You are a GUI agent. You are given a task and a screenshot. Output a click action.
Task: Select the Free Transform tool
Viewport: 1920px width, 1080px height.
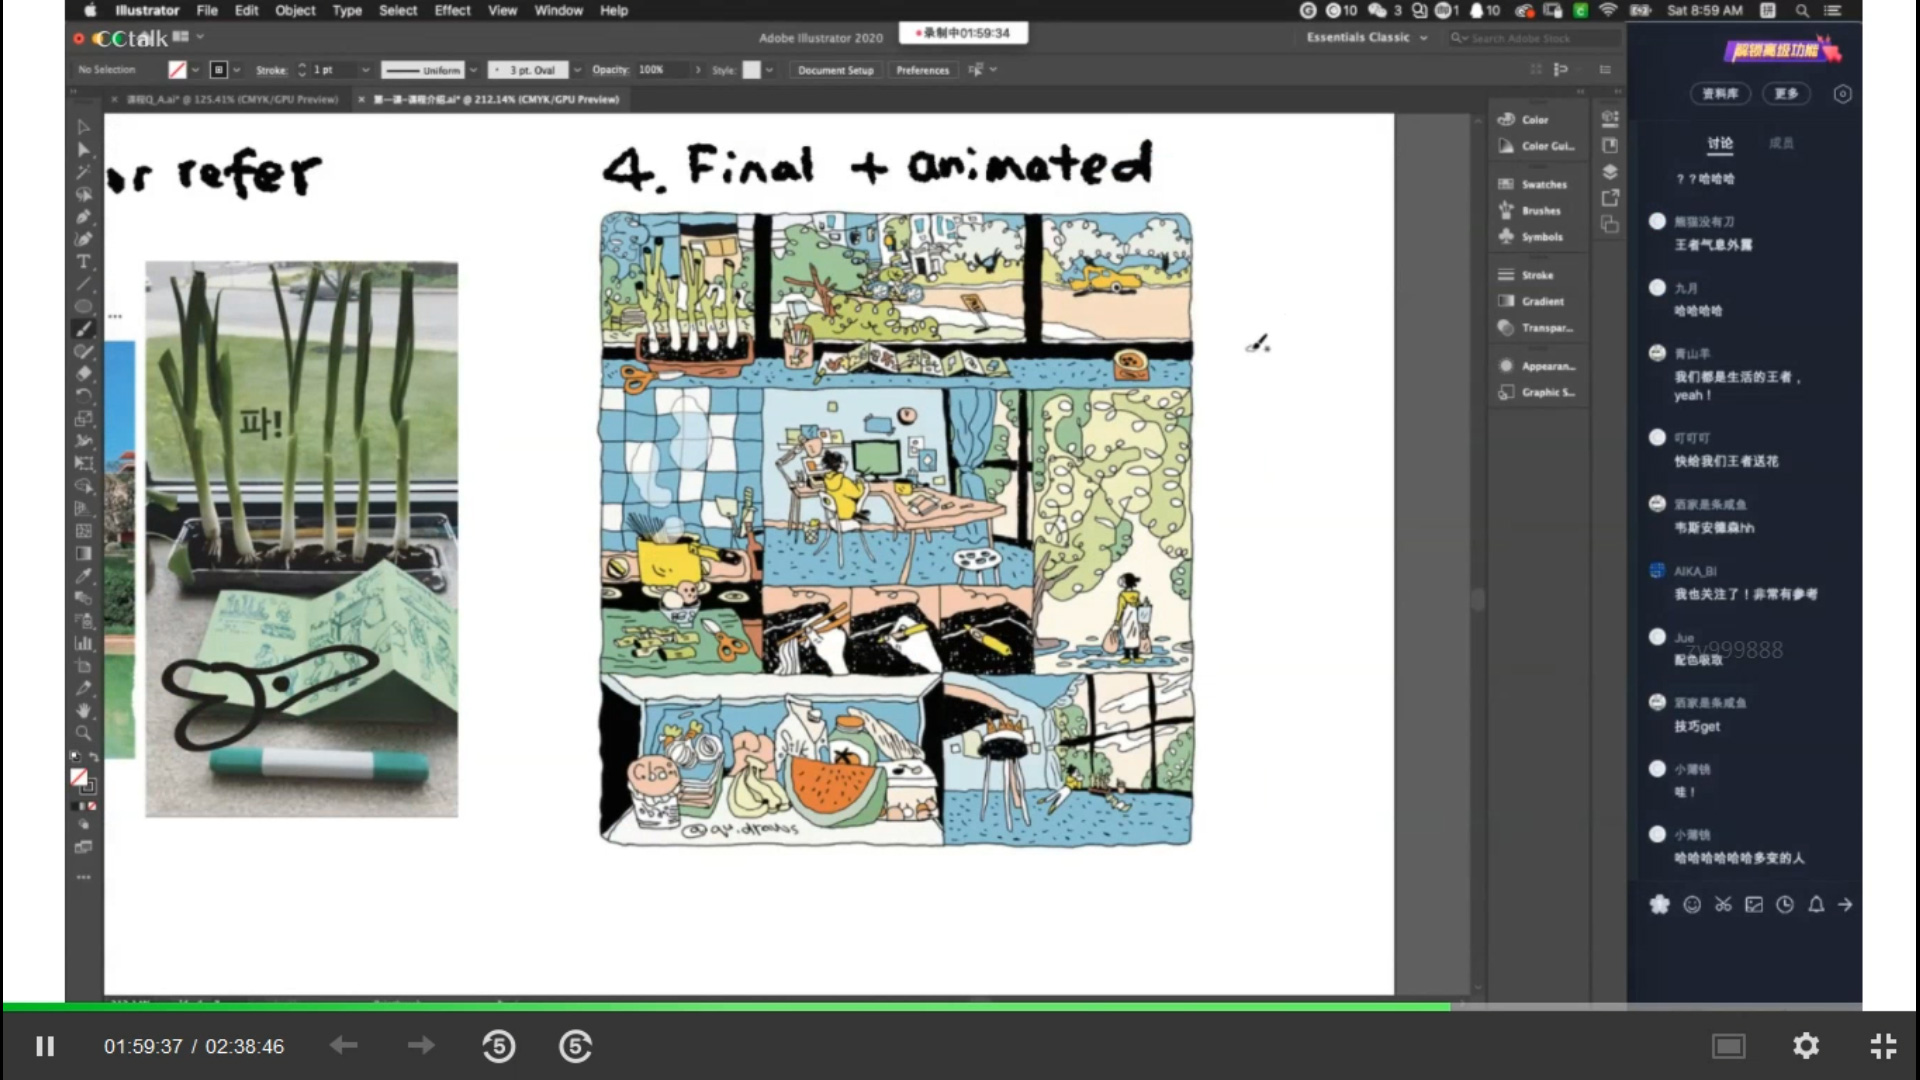(84, 463)
